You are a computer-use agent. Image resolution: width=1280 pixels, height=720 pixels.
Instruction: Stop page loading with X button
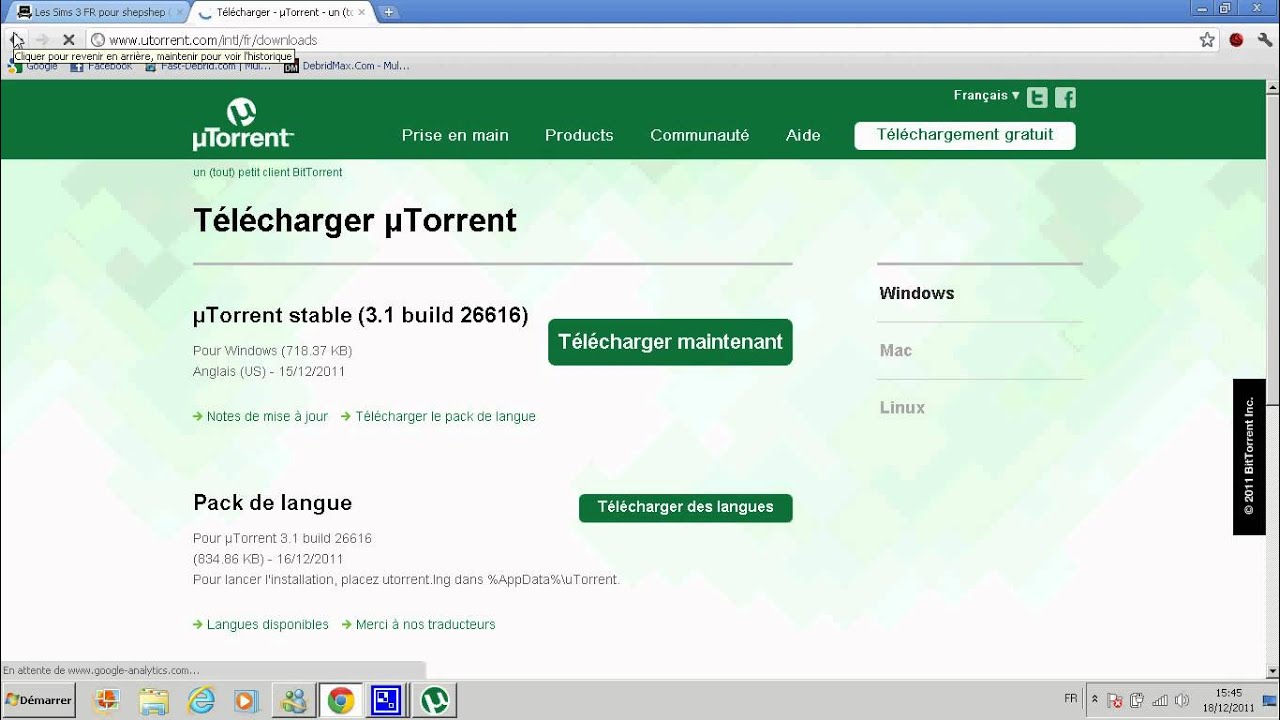pyautogui.click(x=69, y=40)
